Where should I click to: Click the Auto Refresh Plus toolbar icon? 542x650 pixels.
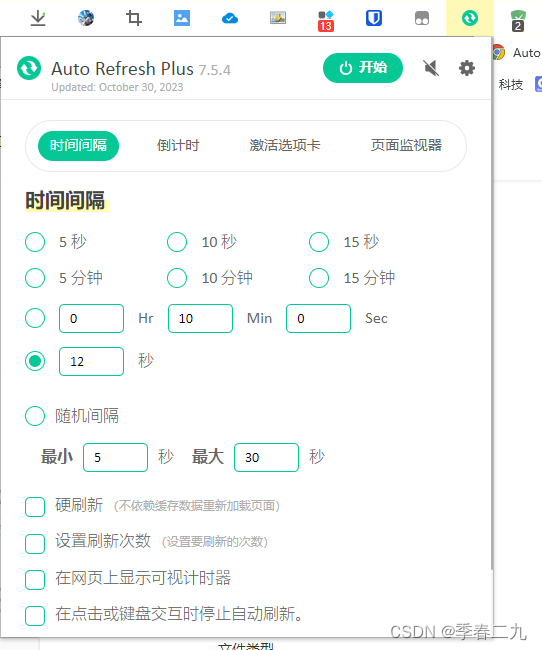pyautogui.click(x=470, y=18)
